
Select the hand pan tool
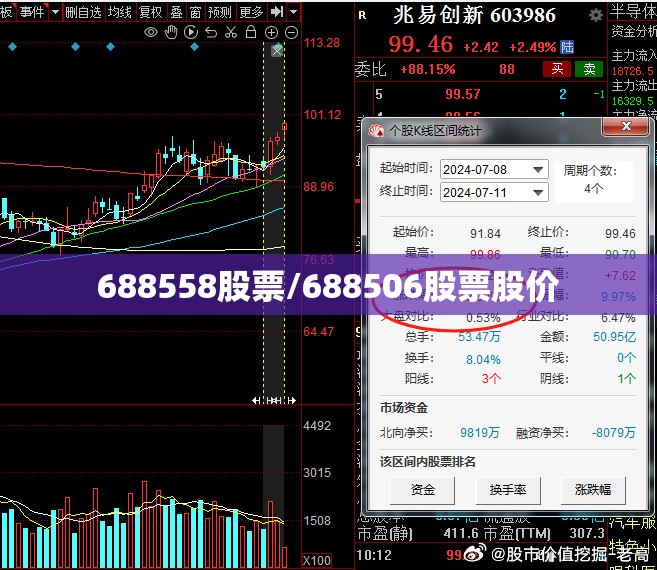point(171,32)
